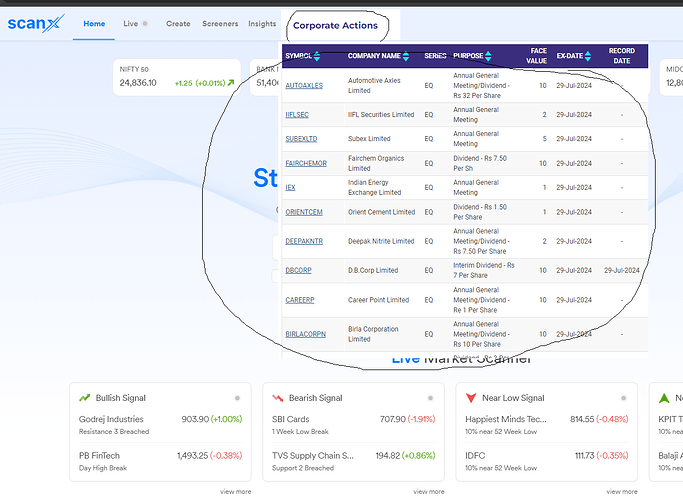View more under Near Low Signal card

(622, 491)
